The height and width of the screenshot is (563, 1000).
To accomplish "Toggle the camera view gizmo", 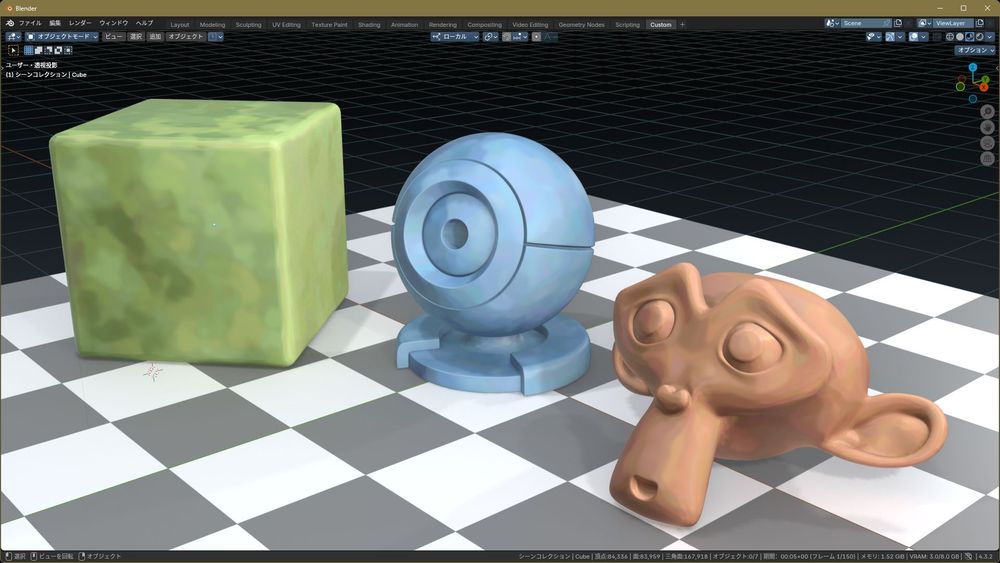I will point(987,142).
